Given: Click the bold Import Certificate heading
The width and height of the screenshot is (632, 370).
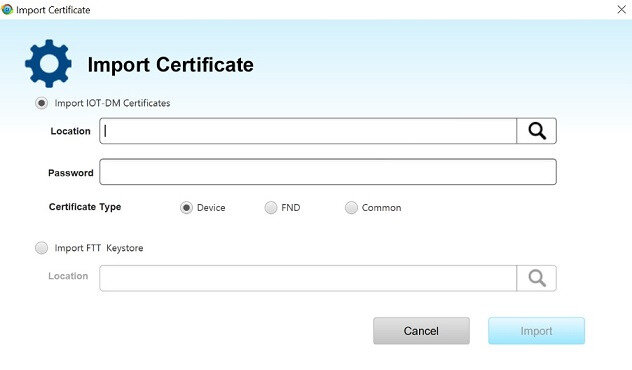Looking at the screenshot, I should pos(170,64).
